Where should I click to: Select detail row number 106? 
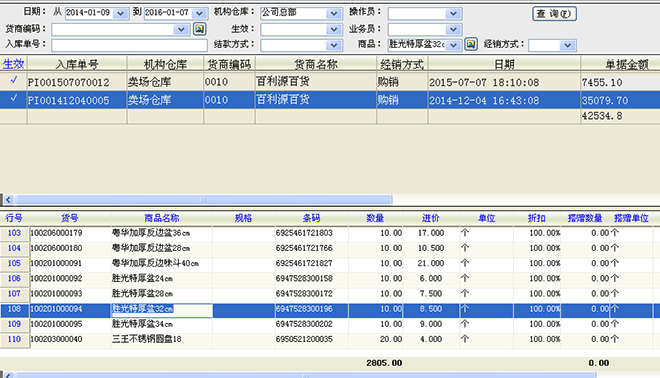[x=14, y=278]
